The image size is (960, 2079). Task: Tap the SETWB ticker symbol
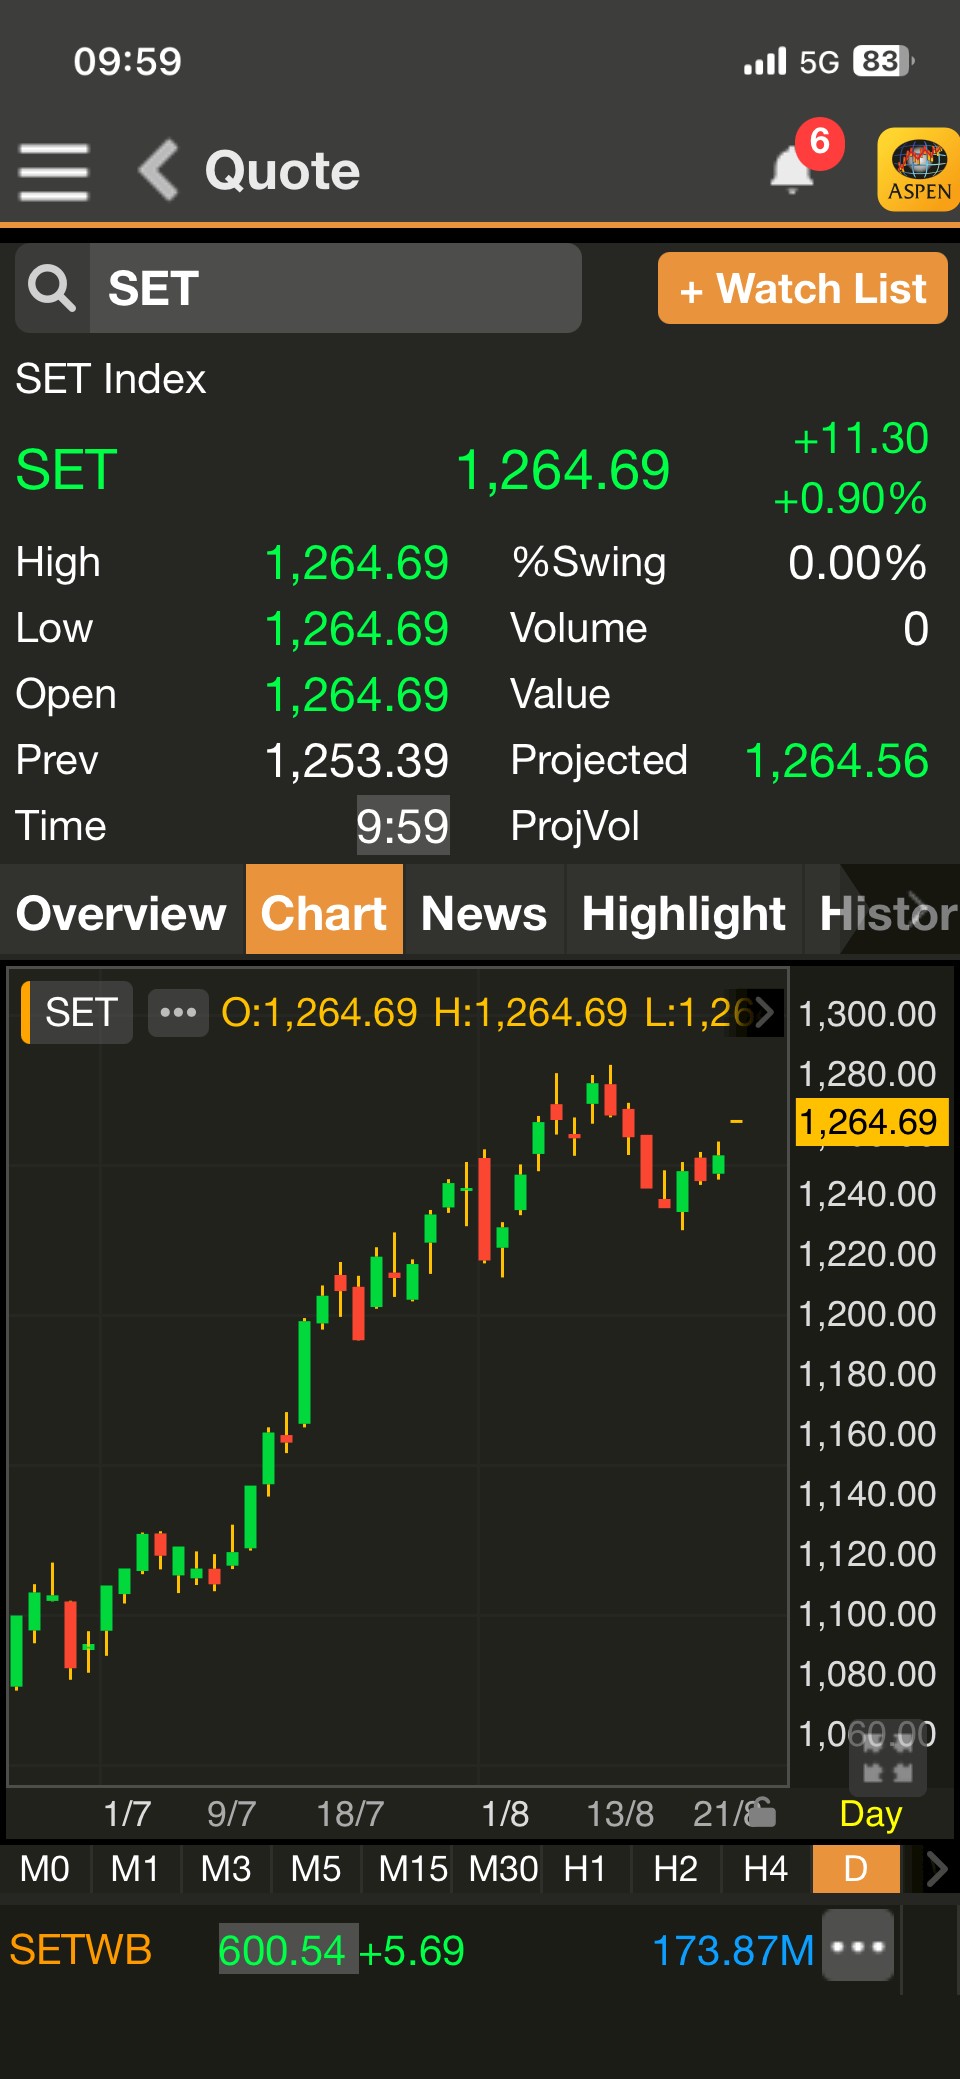[81, 1950]
